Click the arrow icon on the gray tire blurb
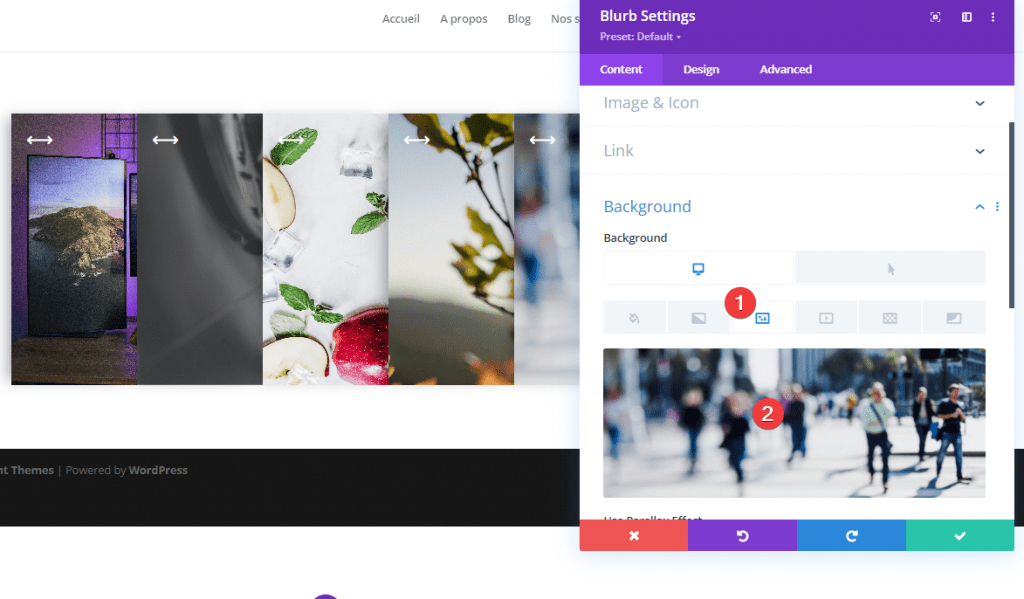This screenshot has height=599, width=1024. 165,140
